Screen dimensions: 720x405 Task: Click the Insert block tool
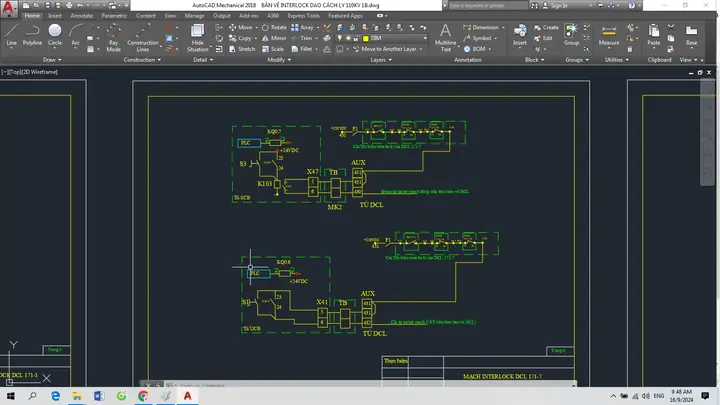click(x=520, y=35)
